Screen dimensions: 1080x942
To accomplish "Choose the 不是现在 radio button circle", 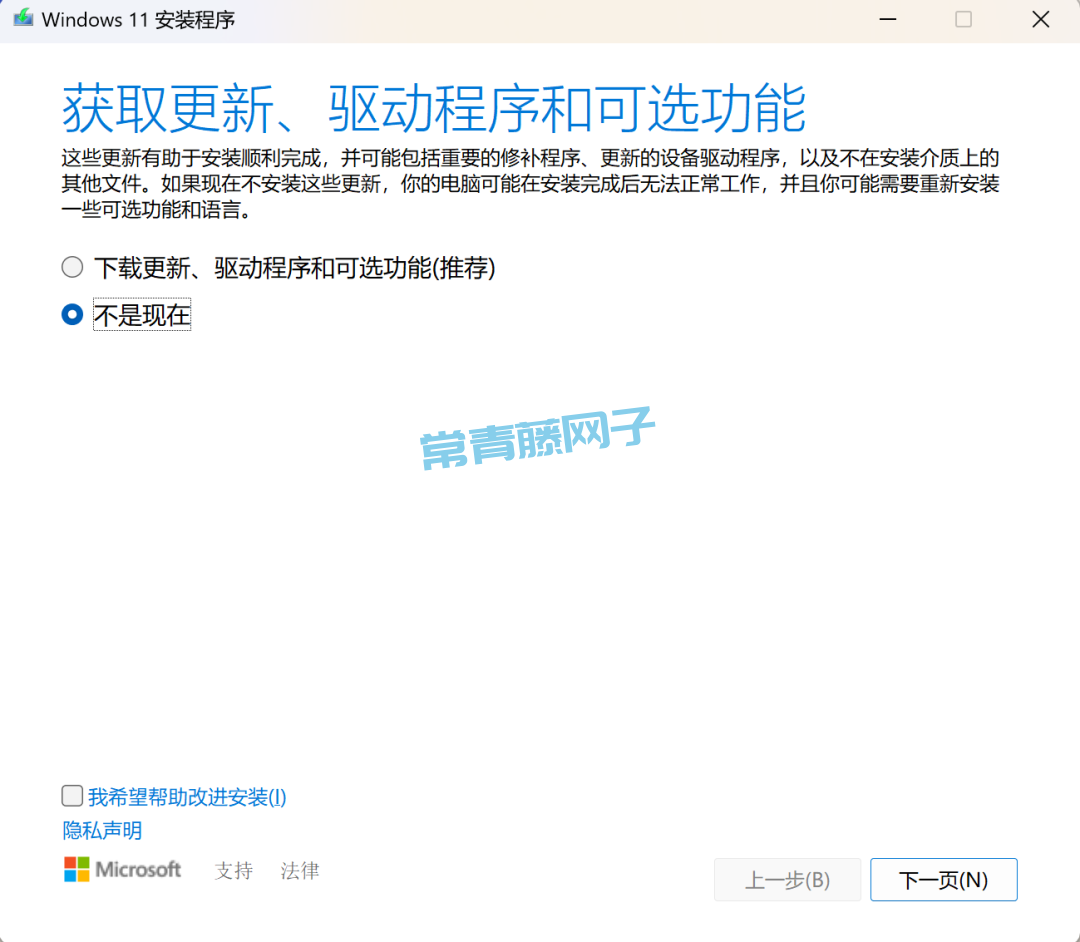I will tap(72, 315).
